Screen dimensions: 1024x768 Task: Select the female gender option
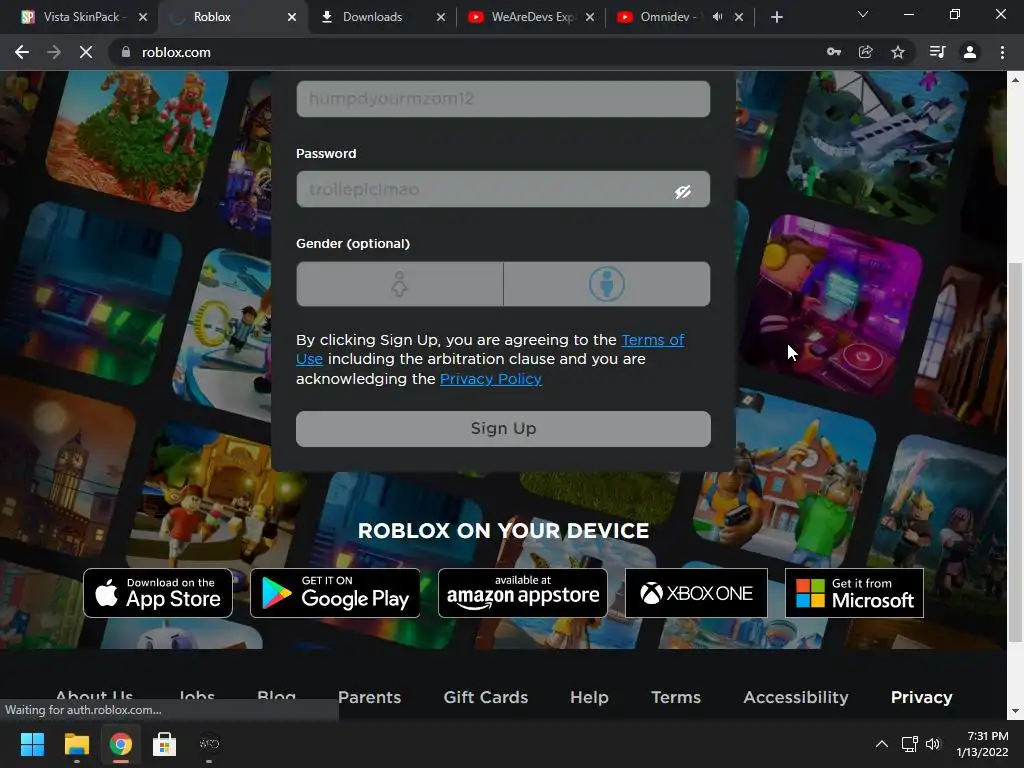[400, 284]
